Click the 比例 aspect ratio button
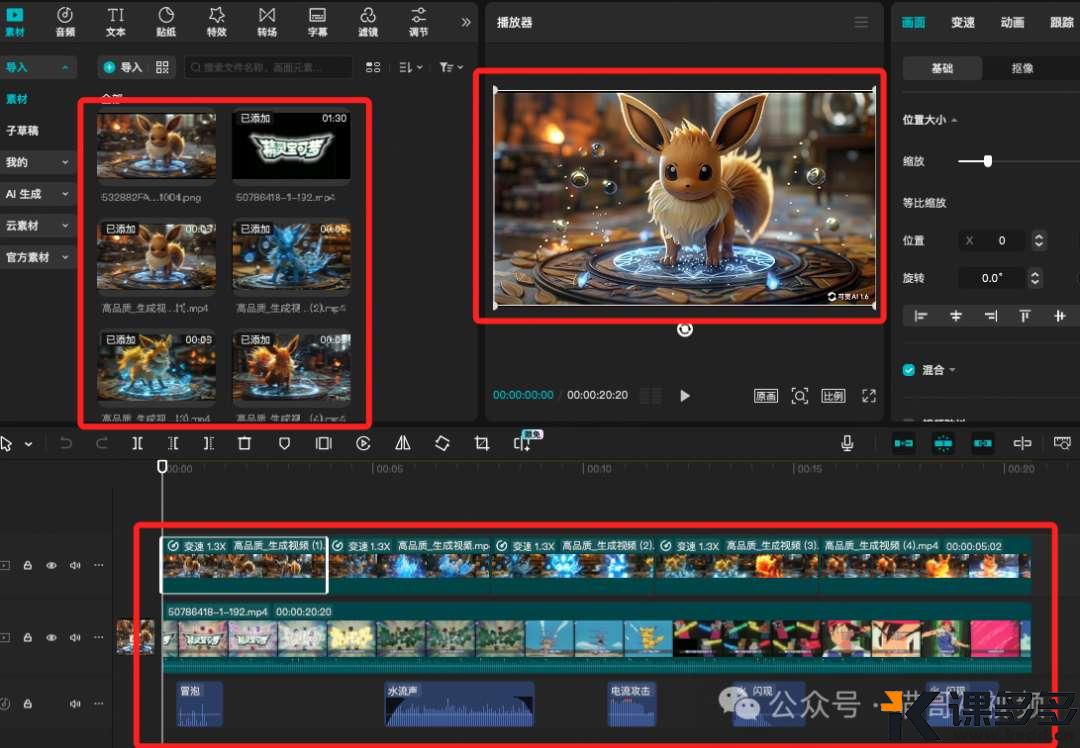Image resolution: width=1080 pixels, height=748 pixels. point(833,396)
